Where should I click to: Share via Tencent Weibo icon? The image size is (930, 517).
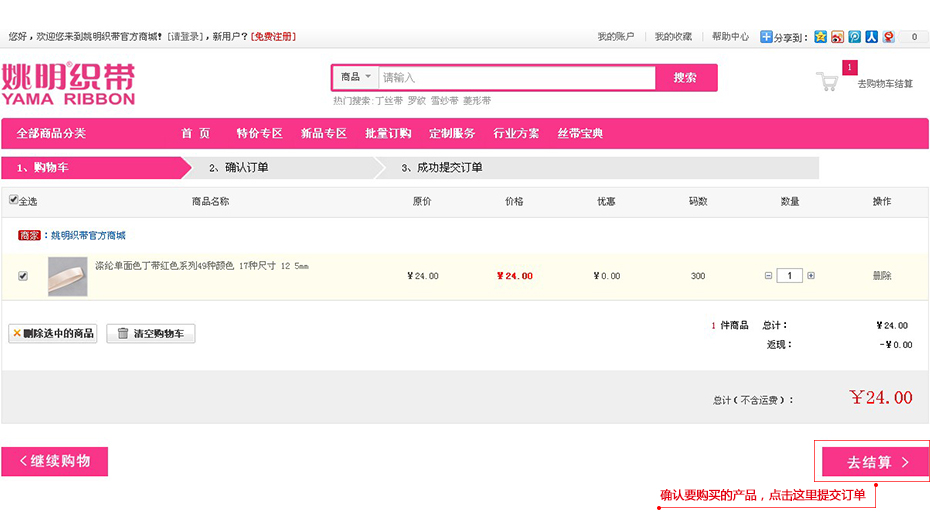tap(854, 37)
